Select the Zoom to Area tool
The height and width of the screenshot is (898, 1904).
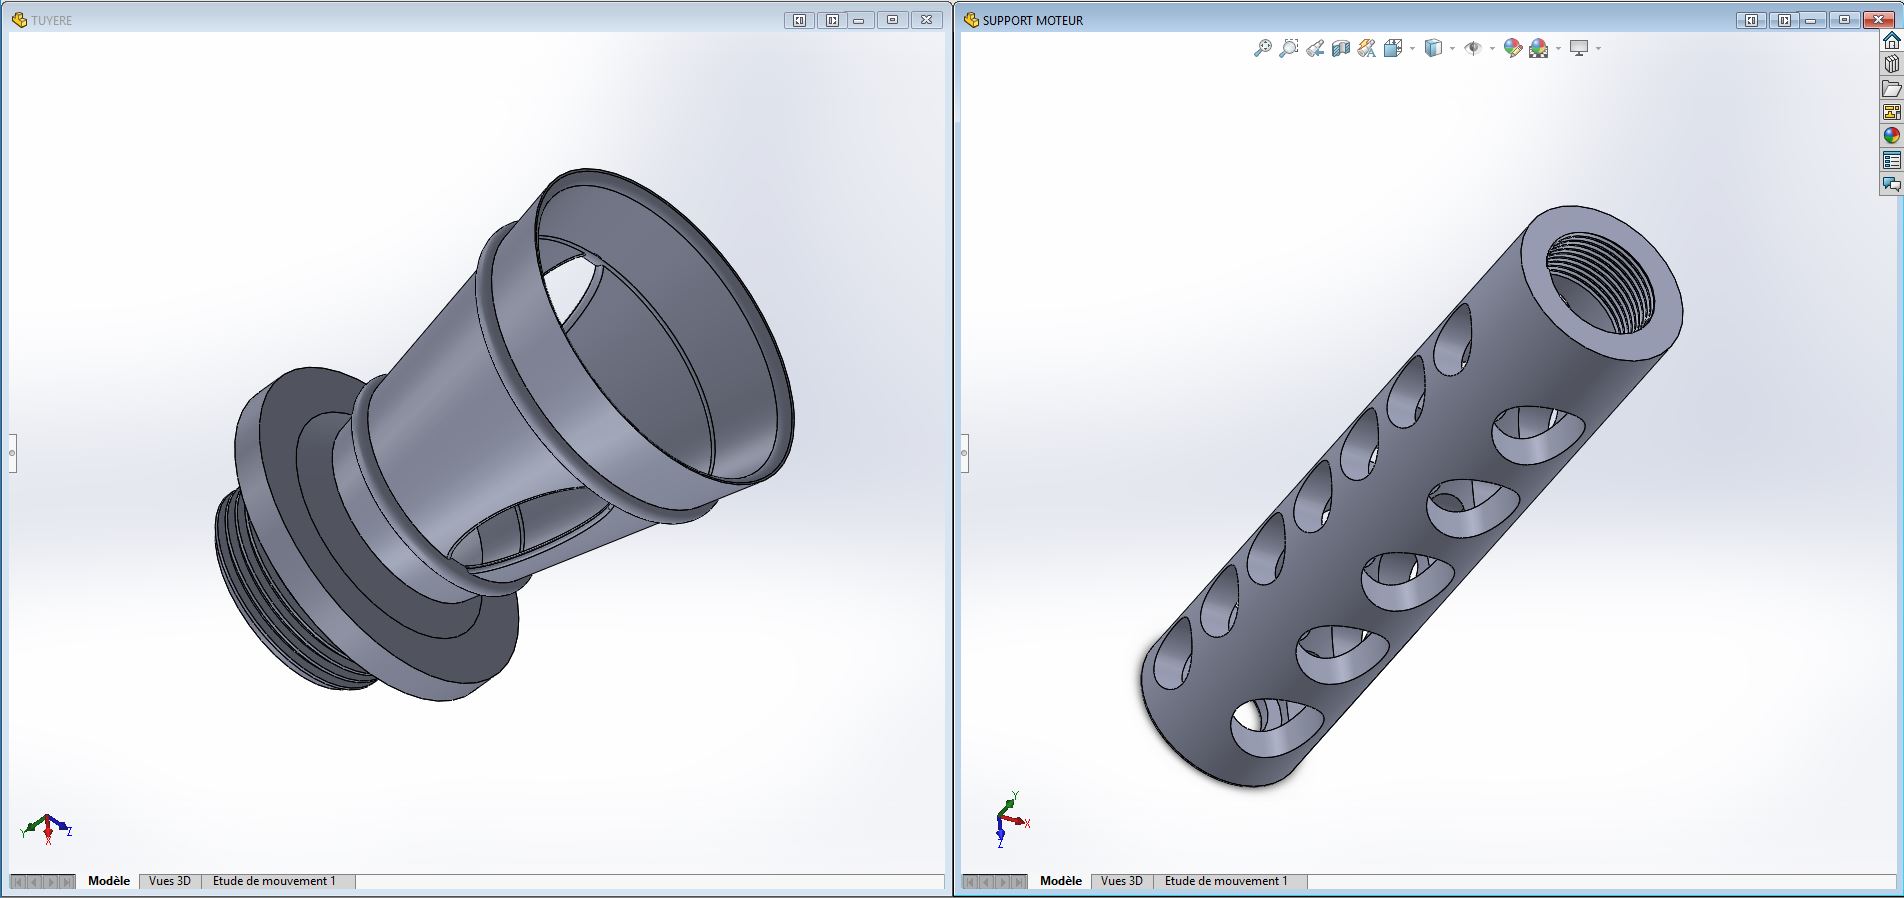click(x=1289, y=48)
